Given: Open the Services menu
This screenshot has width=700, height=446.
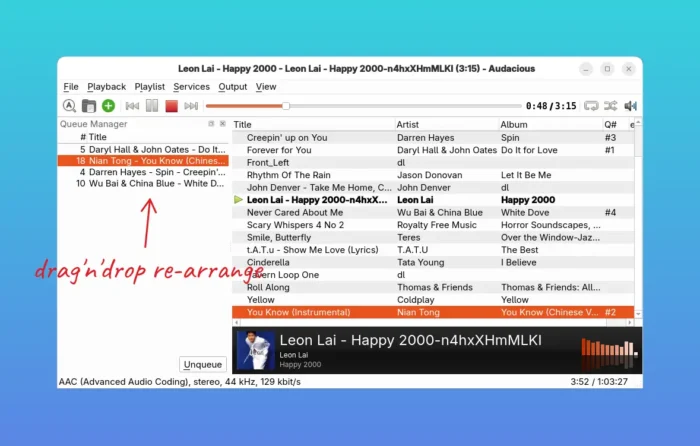Looking at the screenshot, I should pos(191,87).
